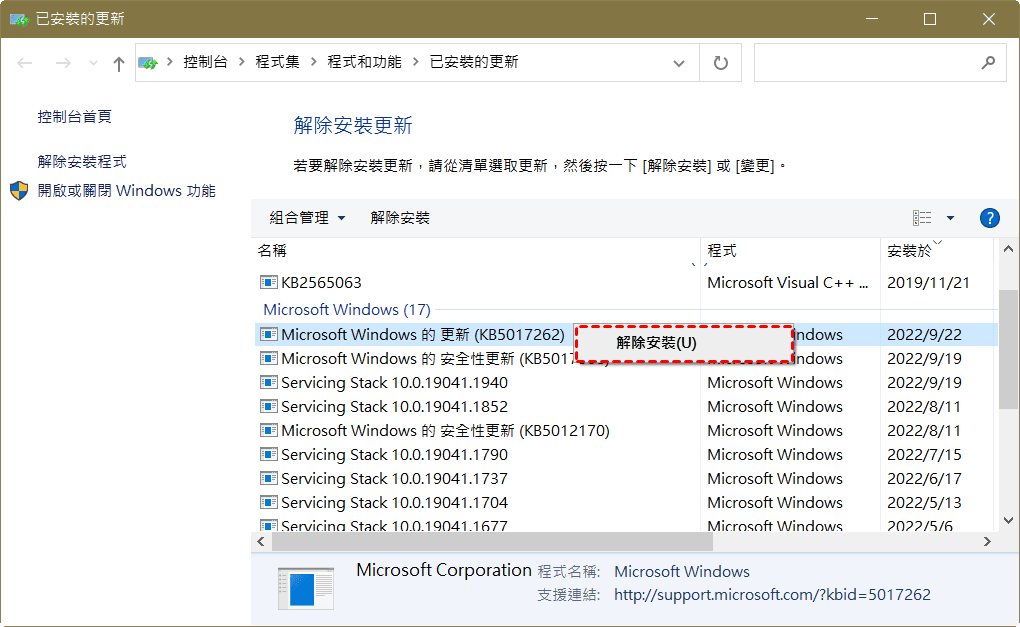Sort by the 名稱 column header
This screenshot has width=1020, height=627.
[477, 251]
